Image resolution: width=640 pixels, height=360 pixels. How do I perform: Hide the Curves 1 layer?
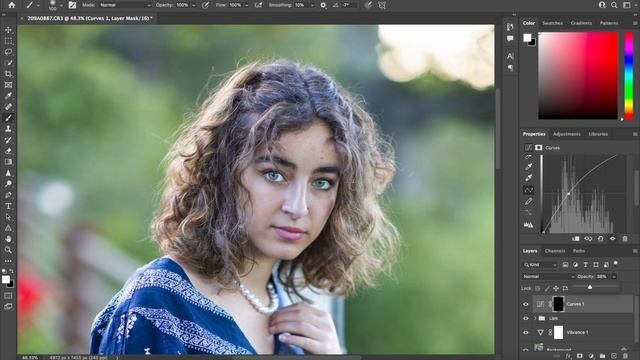coord(526,304)
